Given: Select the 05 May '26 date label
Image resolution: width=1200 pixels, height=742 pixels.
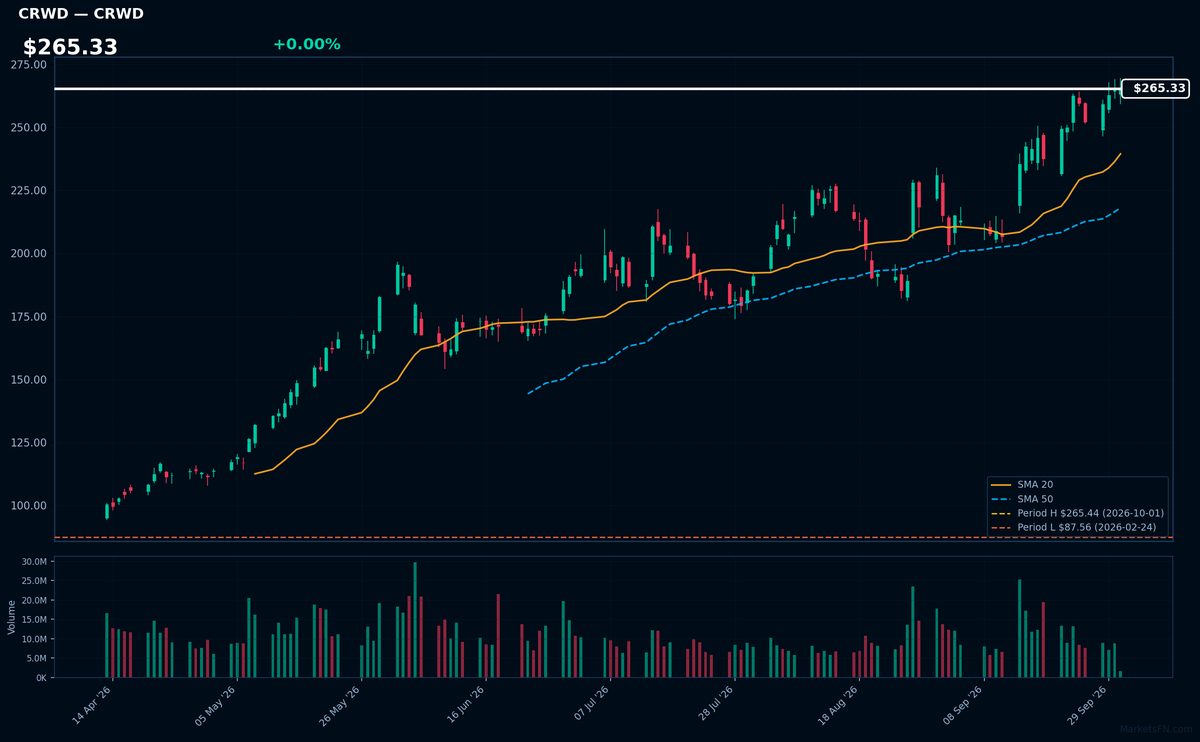Looking at the screenshot, I should point(217,705).
